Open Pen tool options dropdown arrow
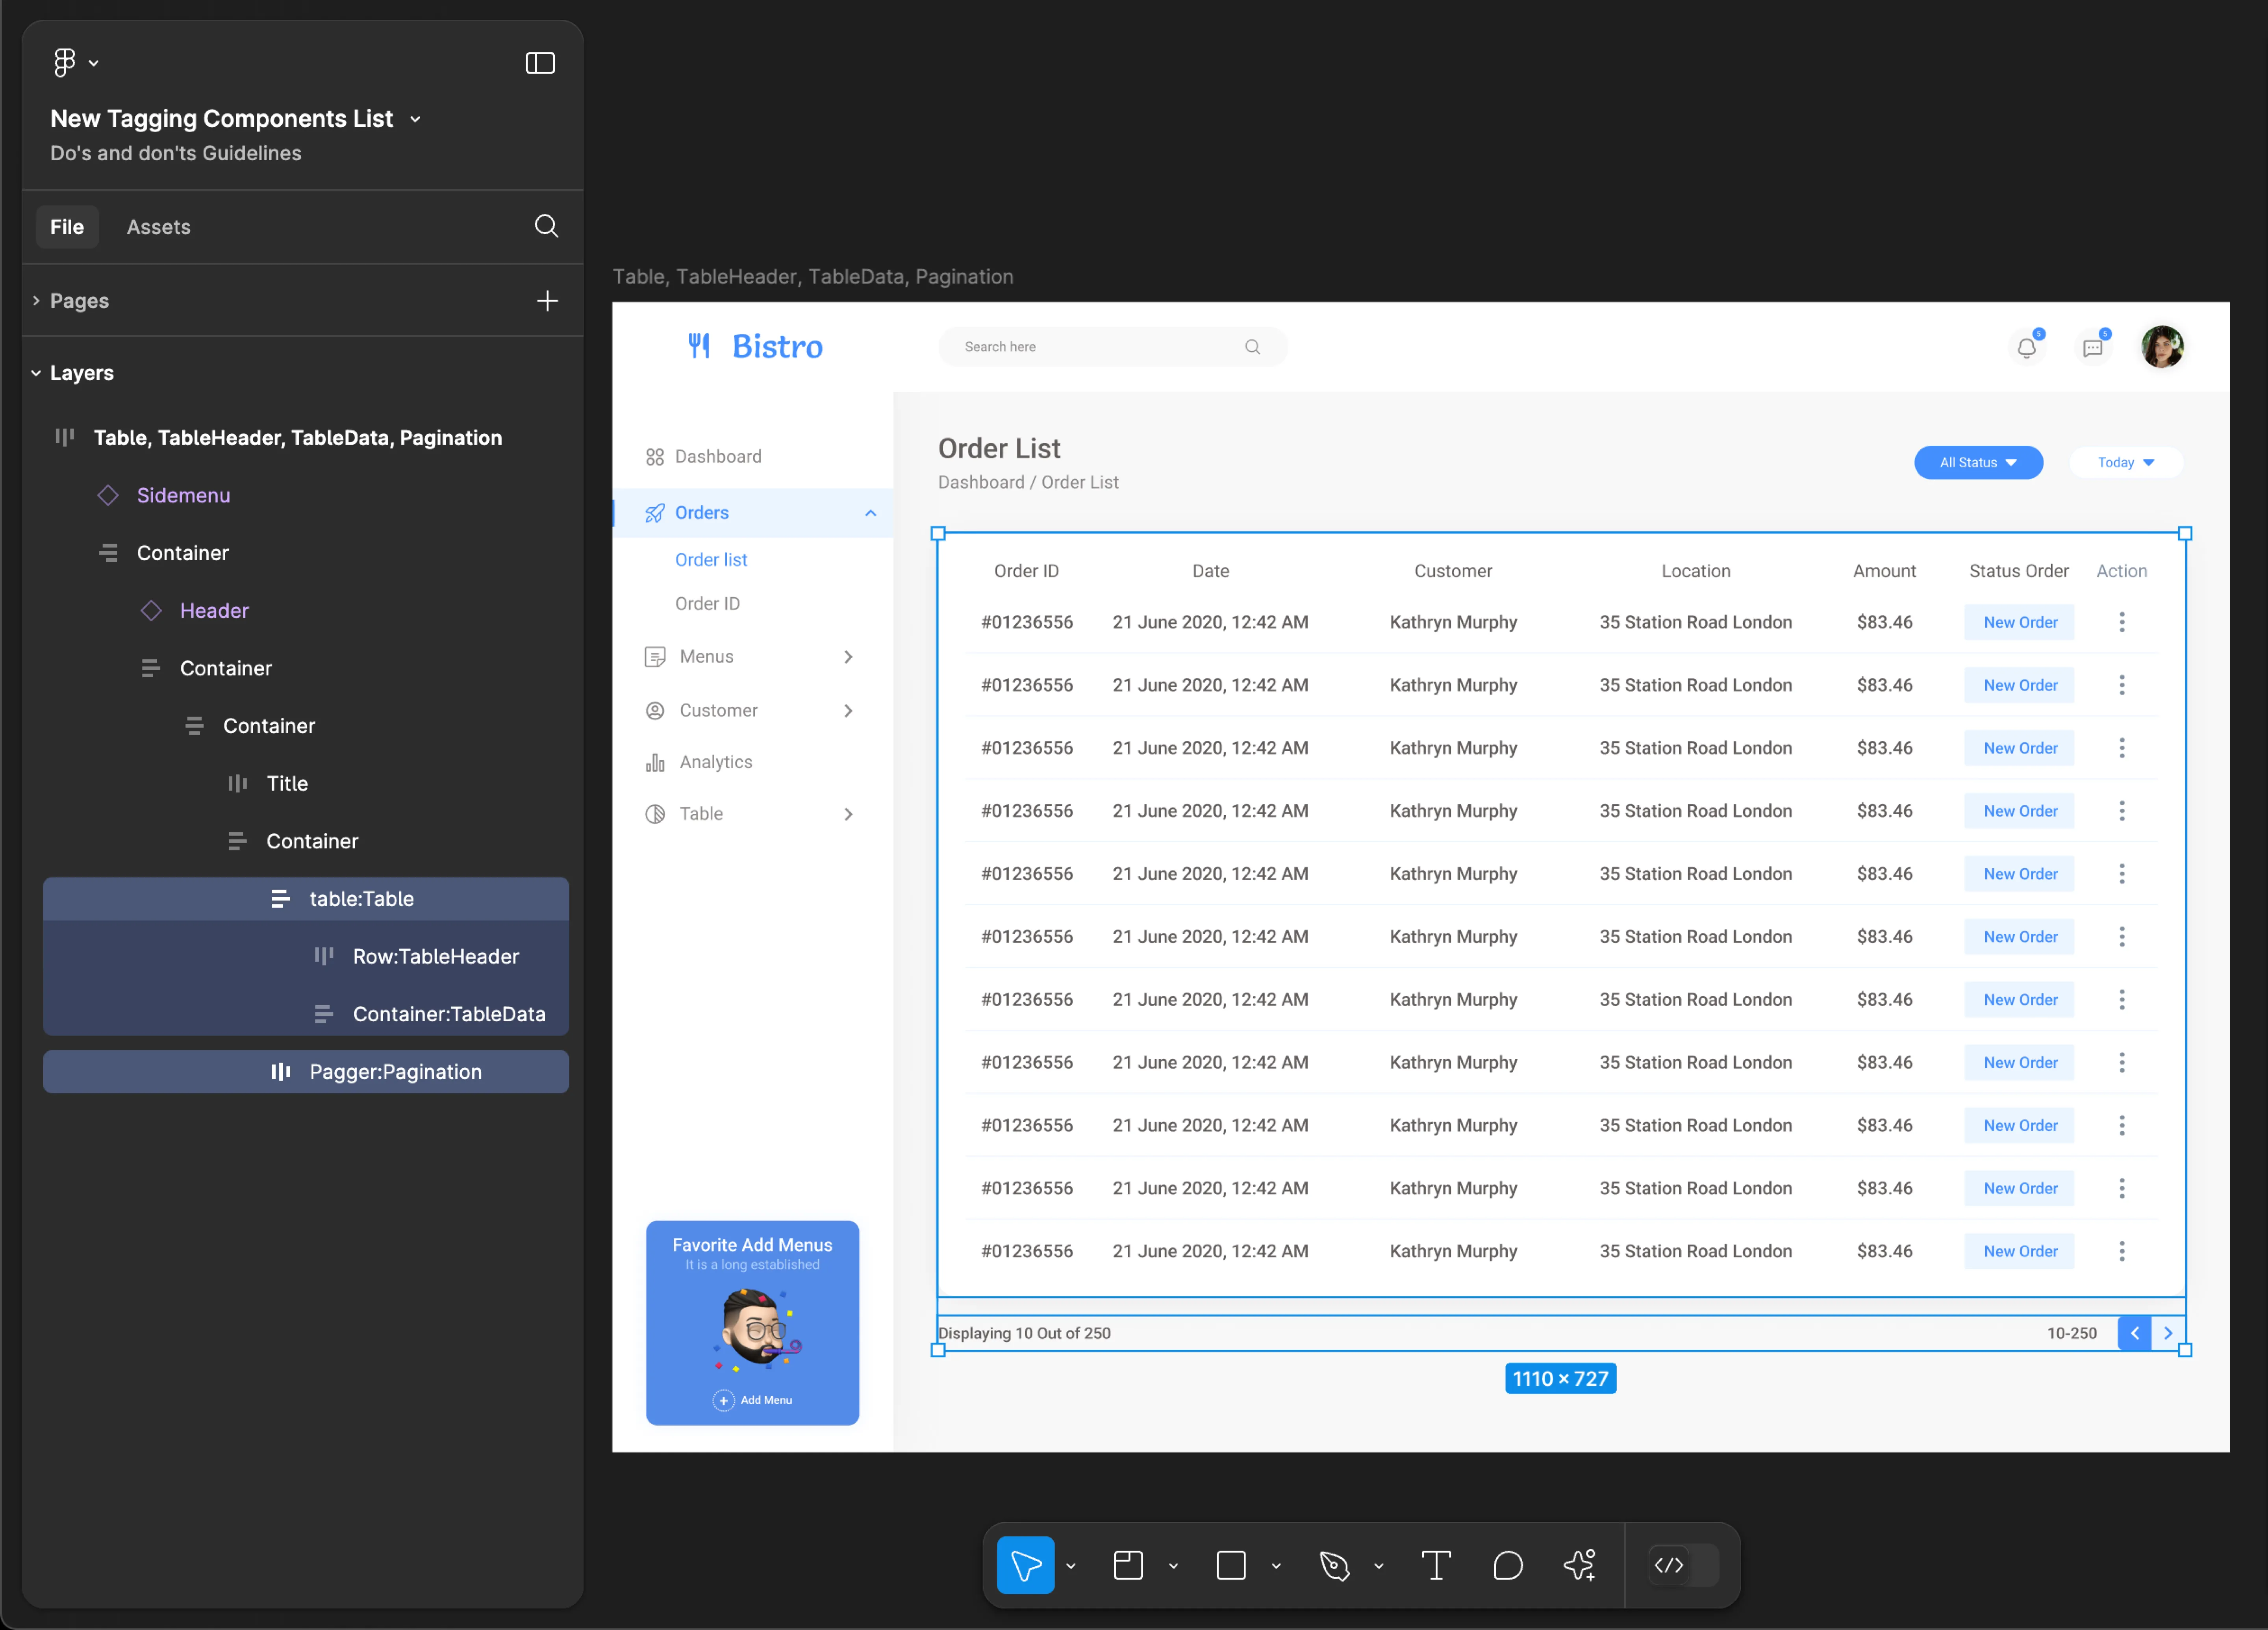The width and height of the screenshot is (2268, 1630). (x=1379, y=1566)
